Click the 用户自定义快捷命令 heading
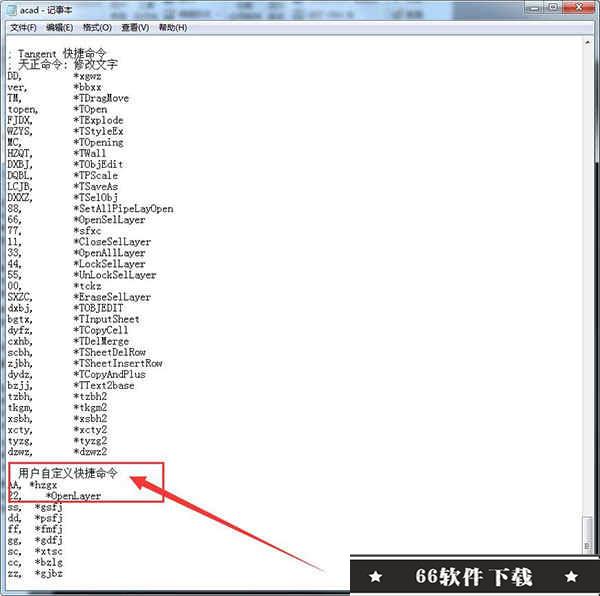 pyautogui.click(x=68, y=474)
